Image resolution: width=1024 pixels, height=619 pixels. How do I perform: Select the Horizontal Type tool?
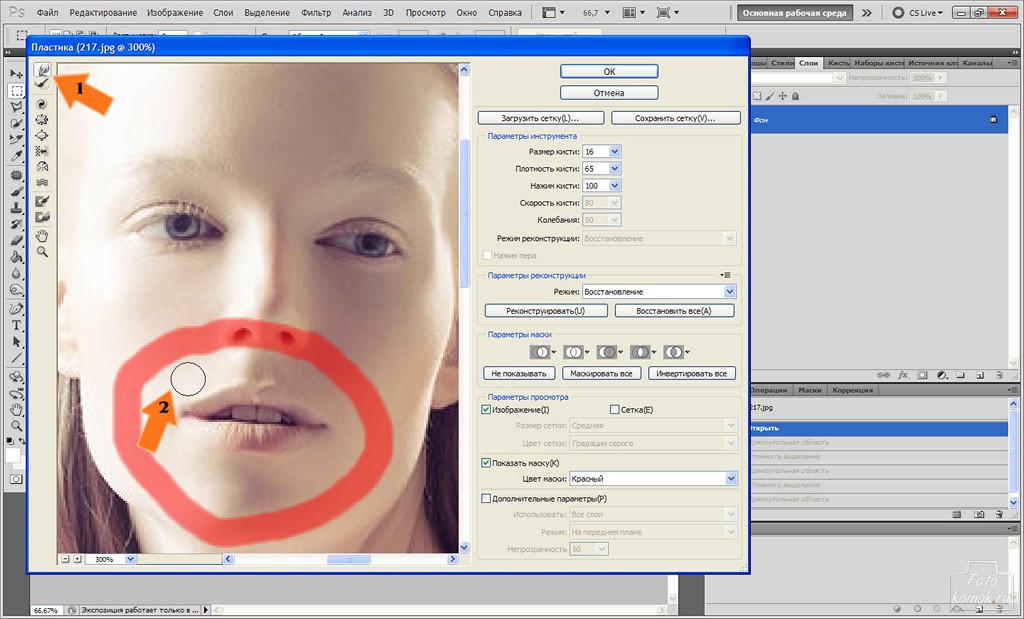[17, 325]
